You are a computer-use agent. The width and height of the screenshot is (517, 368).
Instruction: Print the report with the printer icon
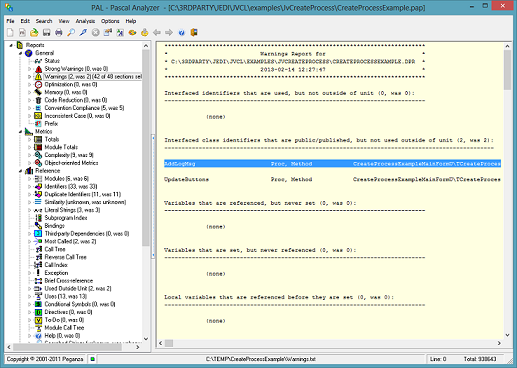tap(59, 32)
